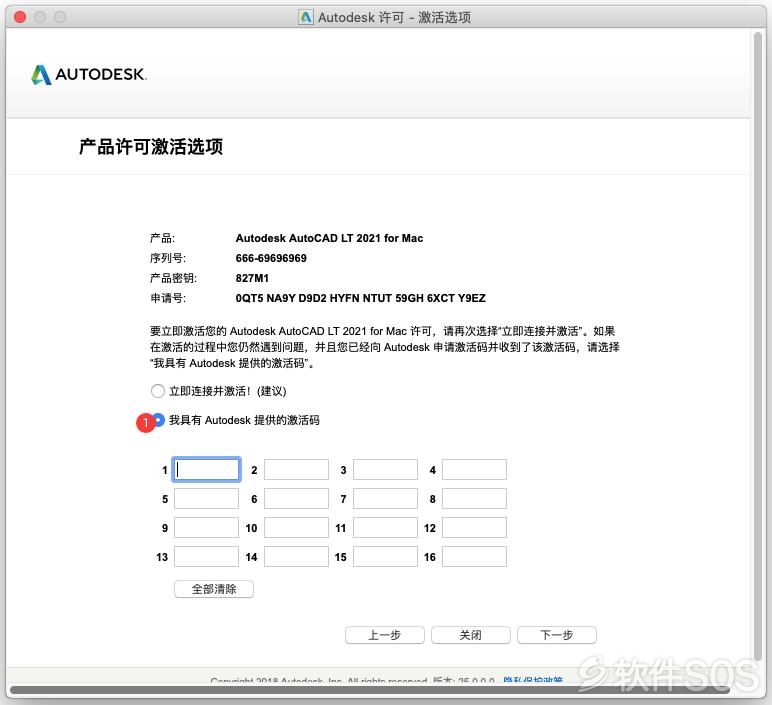Click activation code field 15
This screenshot has height=705, width=772.
[x=386, y=557]
